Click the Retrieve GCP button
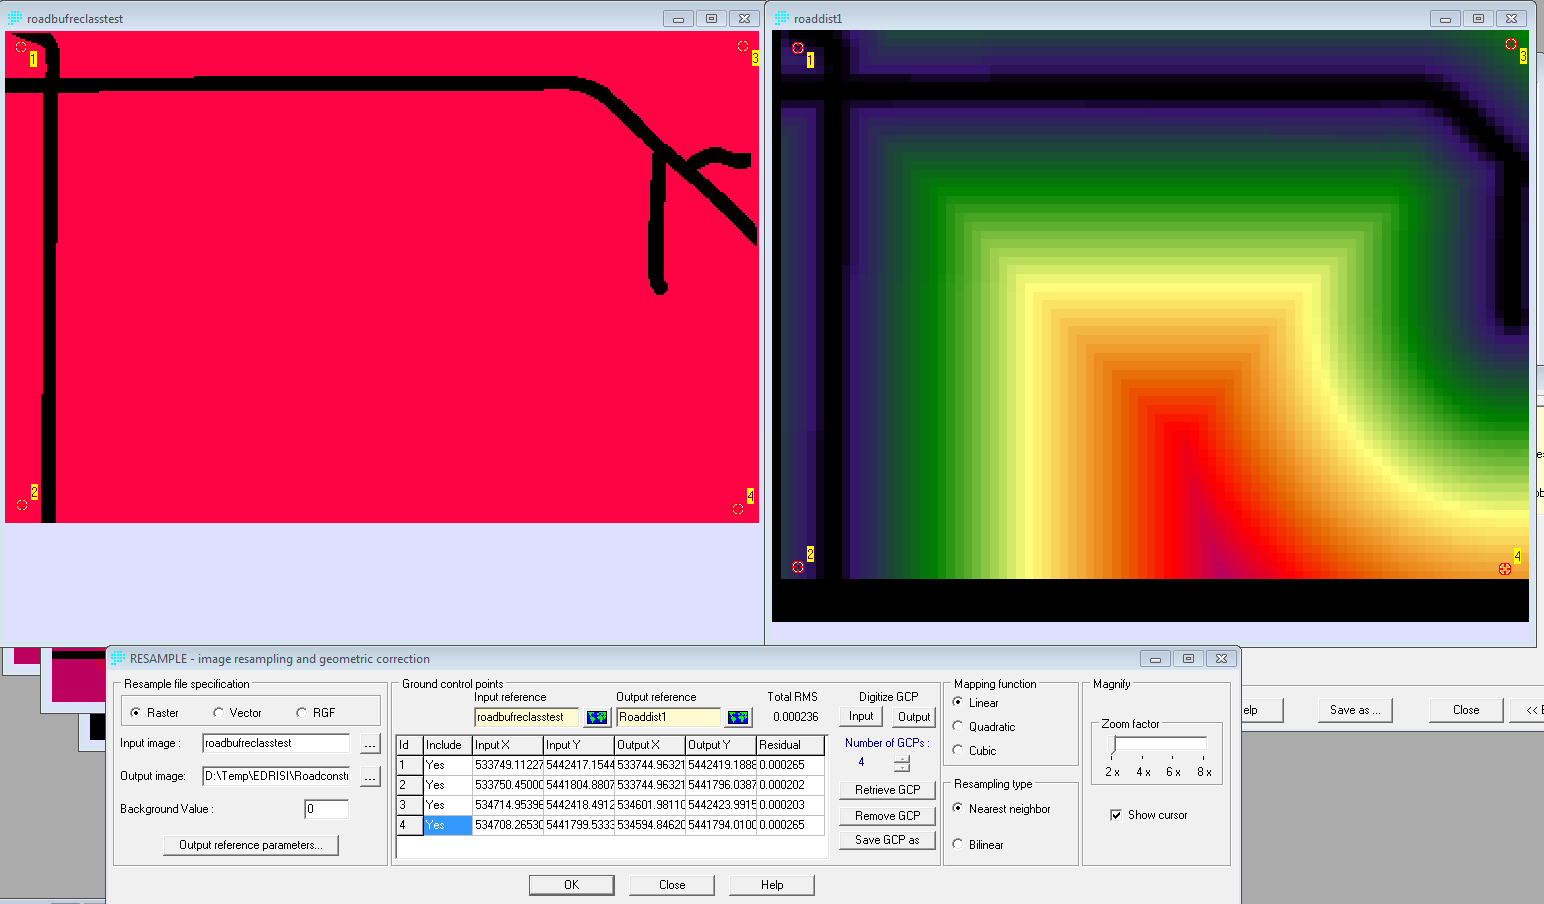This screenshot has width=1544, height=904. 887,789
